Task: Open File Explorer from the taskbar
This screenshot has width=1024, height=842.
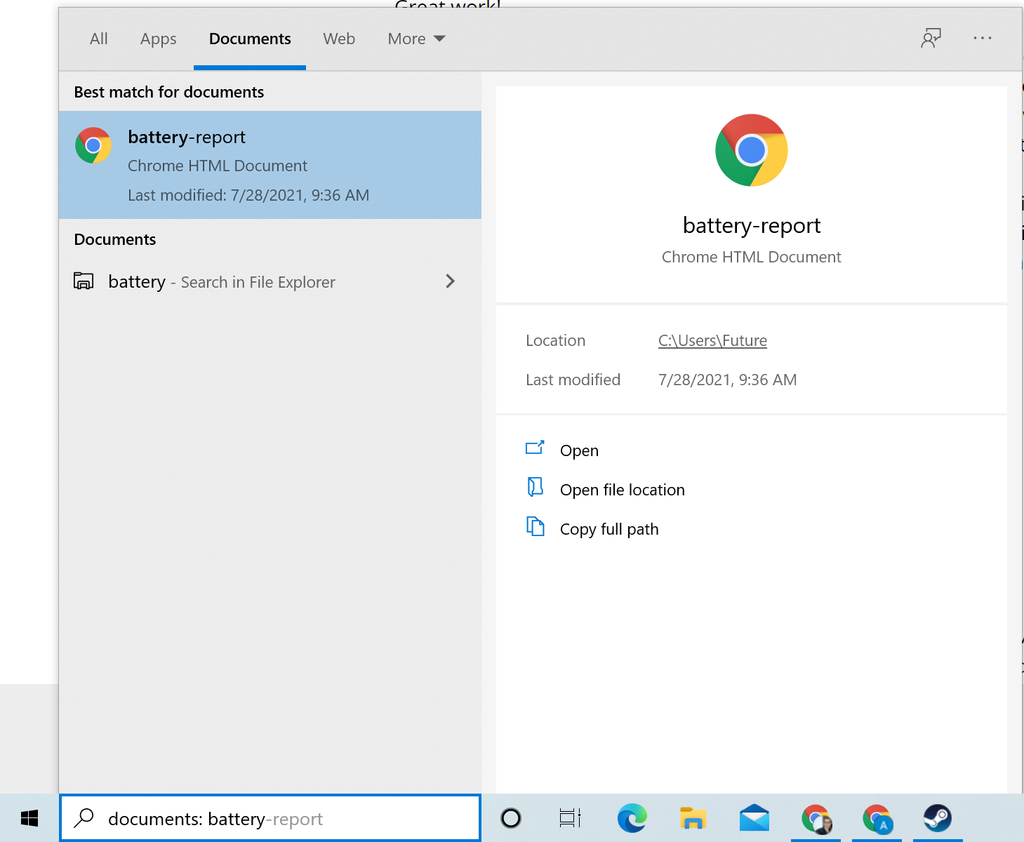Action: tap(693, 818)
